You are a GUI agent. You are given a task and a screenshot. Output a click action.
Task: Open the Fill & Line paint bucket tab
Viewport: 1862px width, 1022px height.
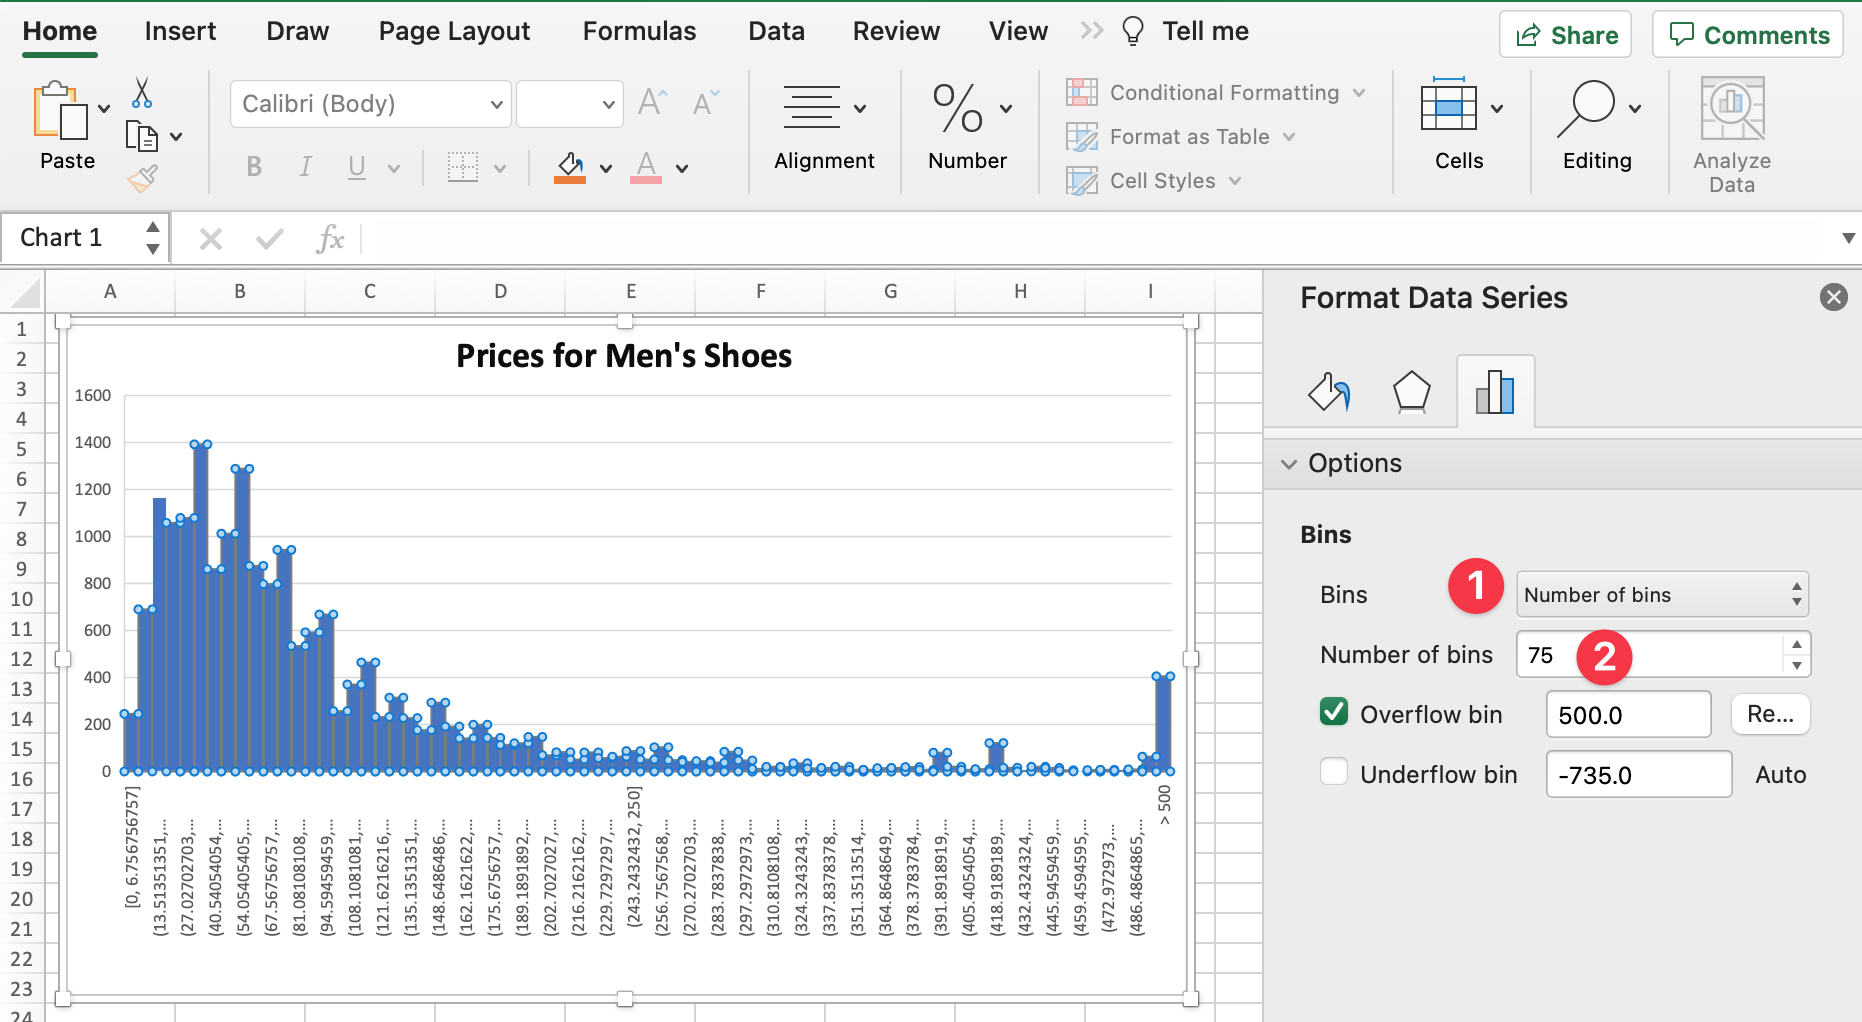pyautogui.click(x=1329, y=392)
